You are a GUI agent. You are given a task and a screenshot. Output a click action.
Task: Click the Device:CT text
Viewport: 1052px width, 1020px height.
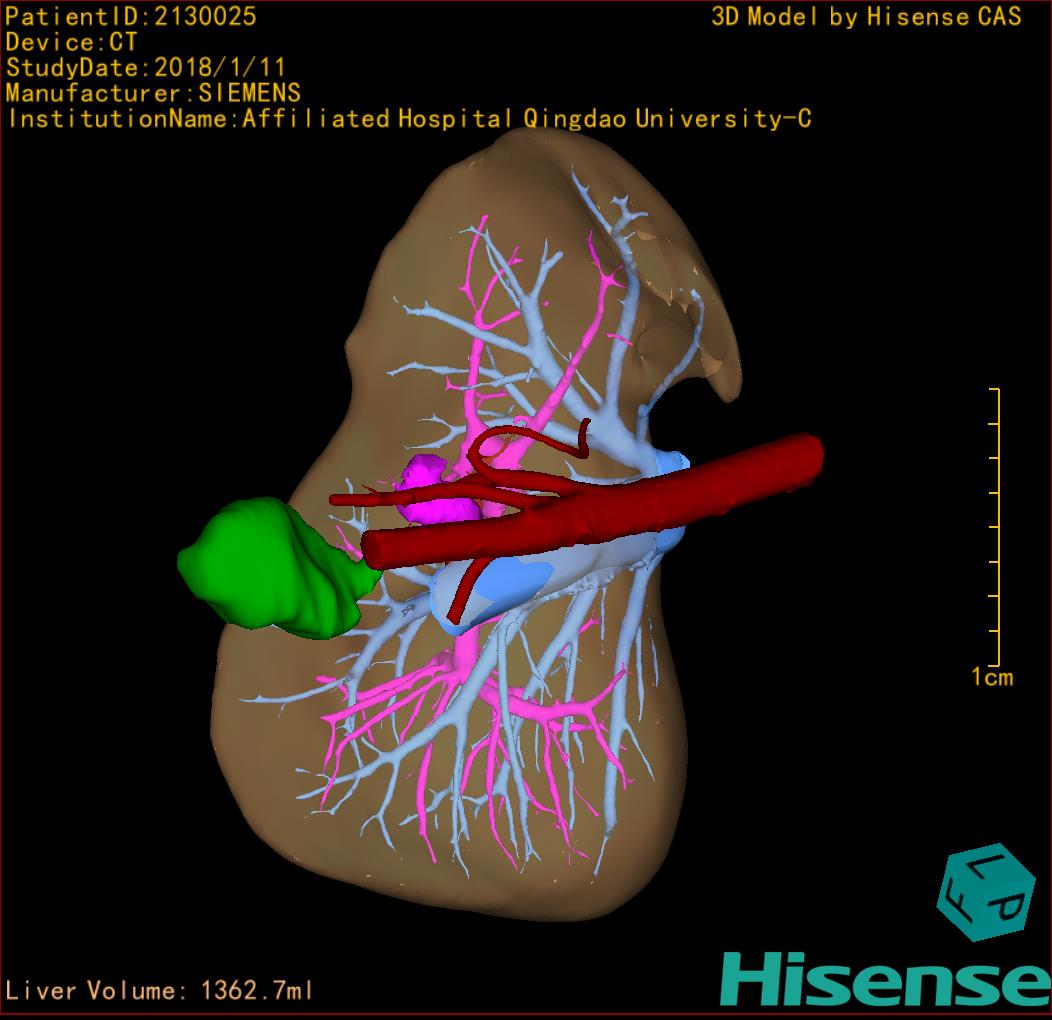71,42
